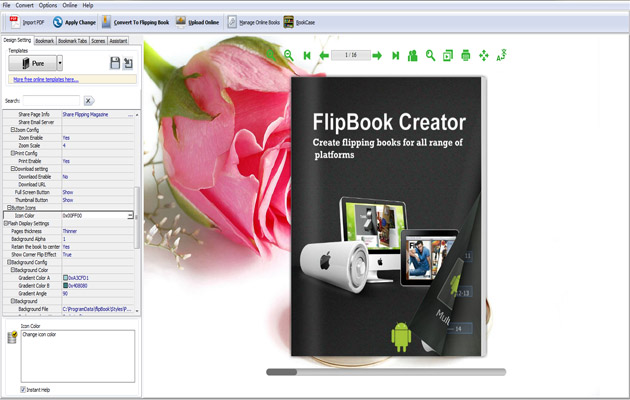Collapse the Background Color group
Image resolution: width=630 pixels, height=400 pixels.
[x=12, y=270]
